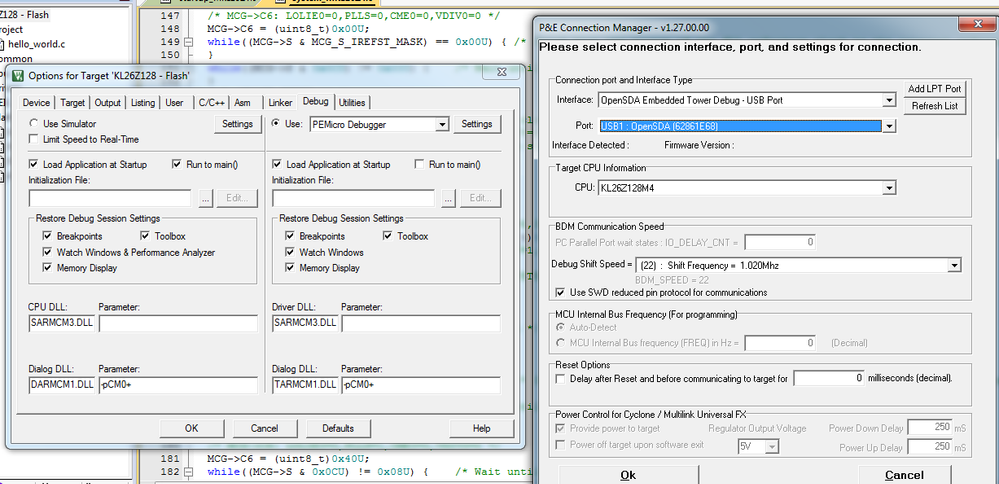Click DARMCM1.DLL Dialog DLL field
Viewport: 999px width, 484px height.
[x=62, y=385]
